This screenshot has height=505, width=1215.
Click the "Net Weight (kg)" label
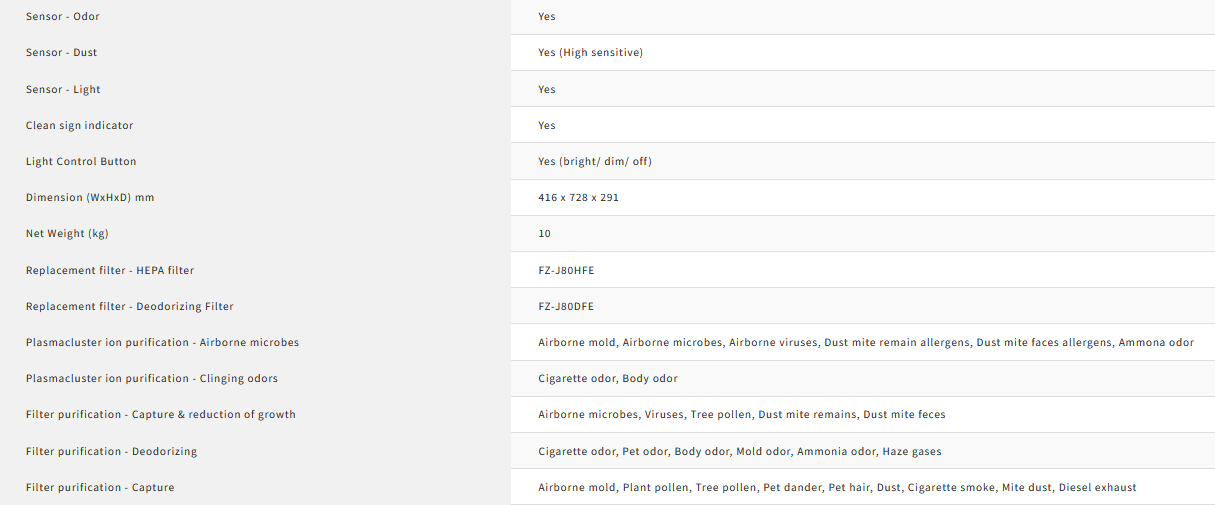pos(67,234)
